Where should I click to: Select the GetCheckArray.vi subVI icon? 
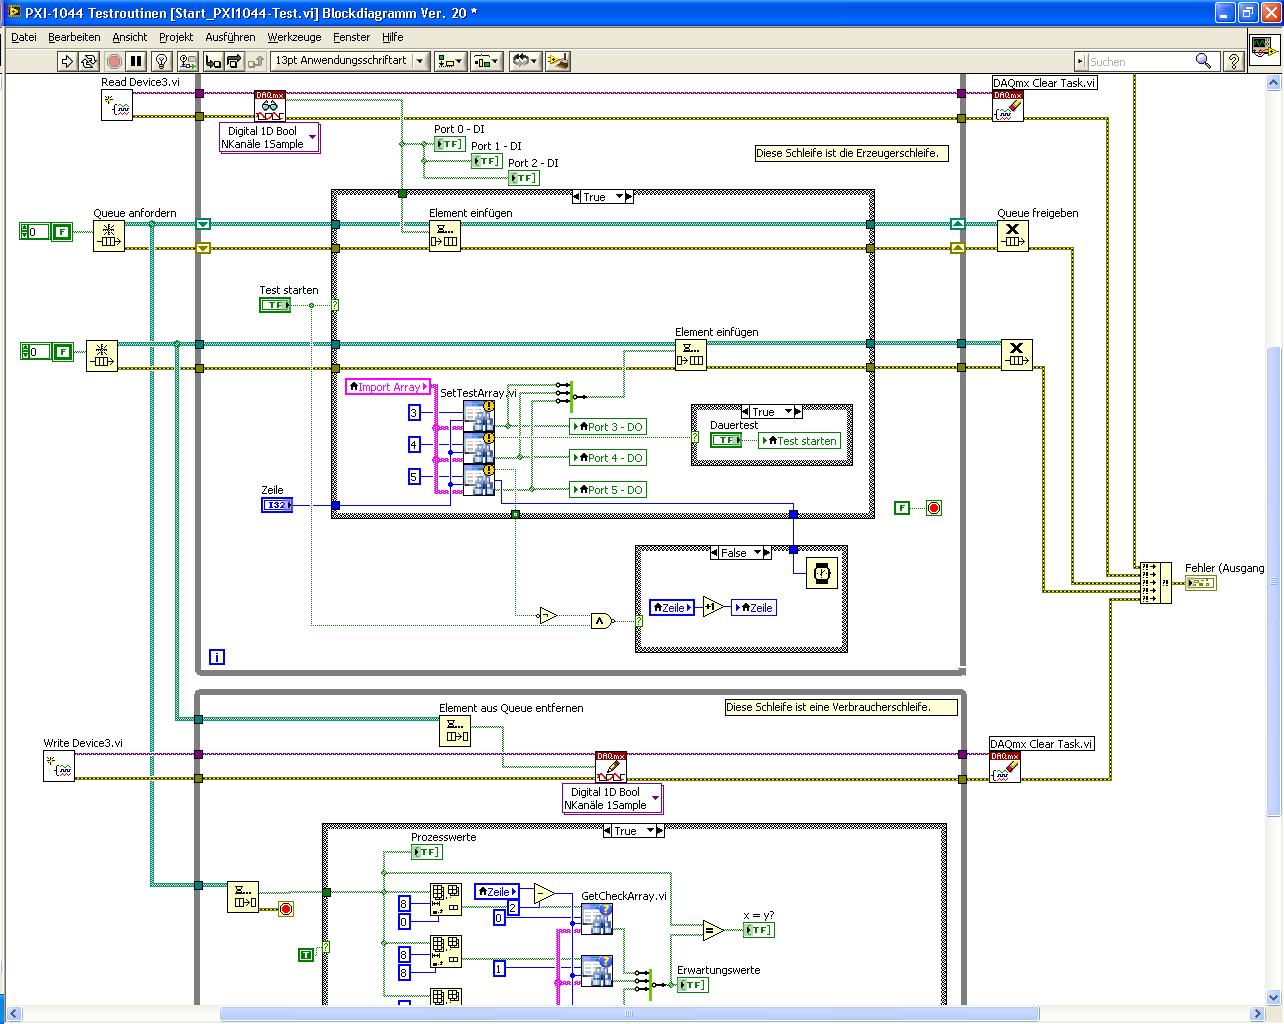[597, 919]
